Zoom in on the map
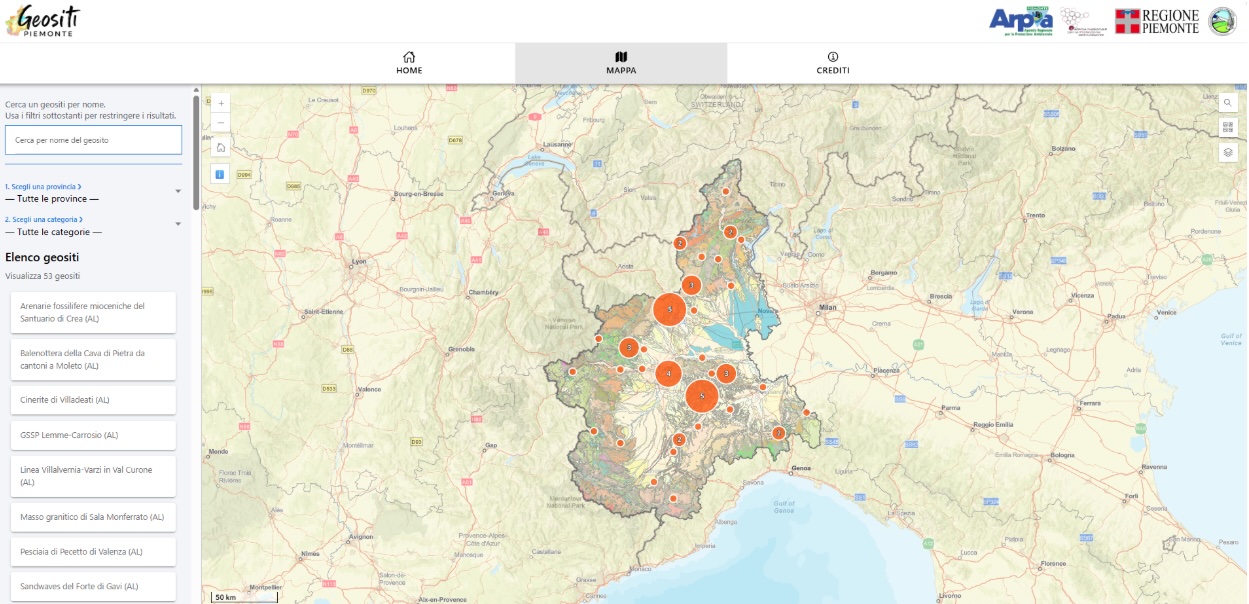Image resolution: width=1249 pixels, height=604 pixels. (221, 102)
